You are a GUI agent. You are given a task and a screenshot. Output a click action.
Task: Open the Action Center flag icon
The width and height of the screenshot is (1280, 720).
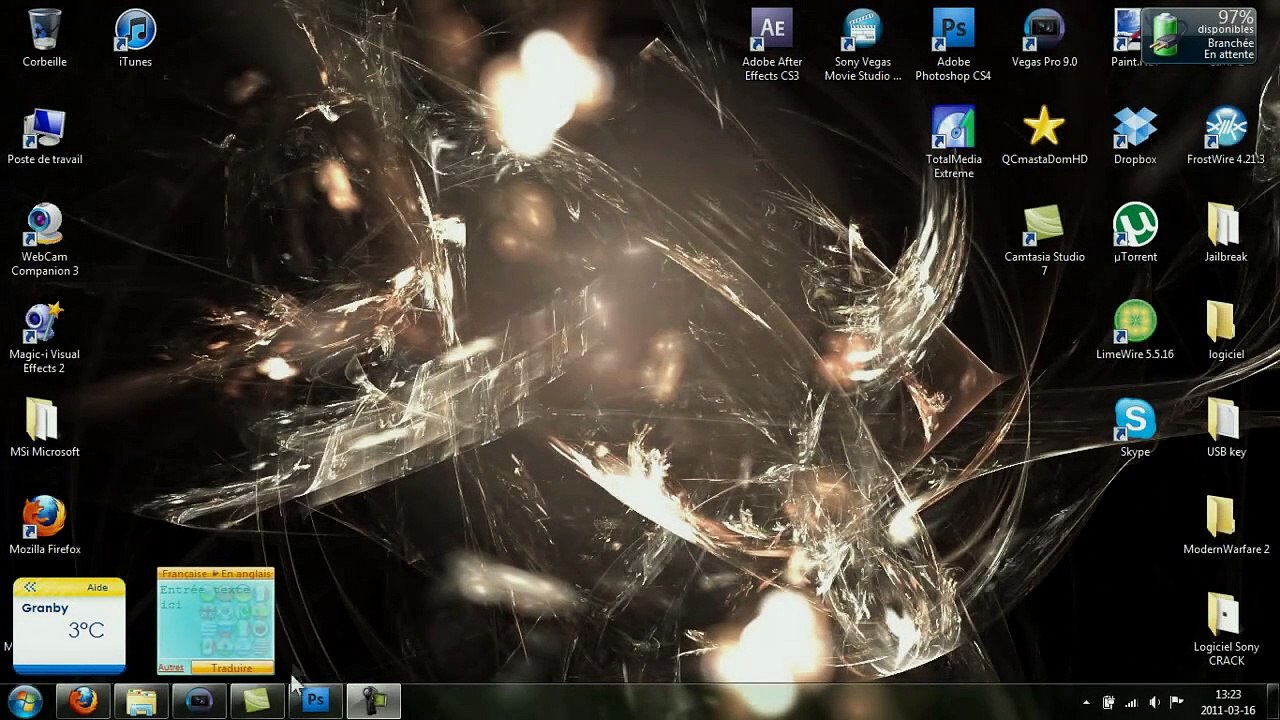click(1177, 702)
